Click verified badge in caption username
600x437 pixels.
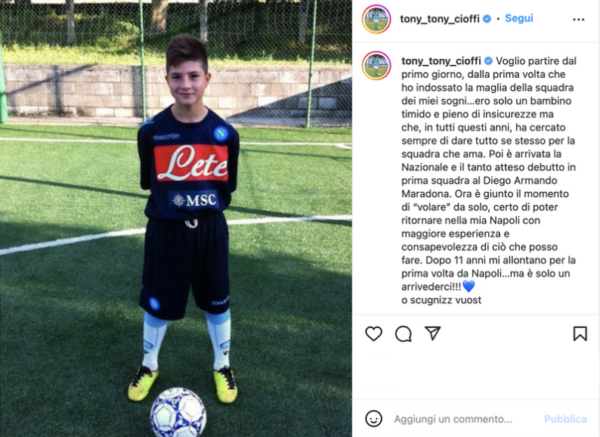[489, 61]
